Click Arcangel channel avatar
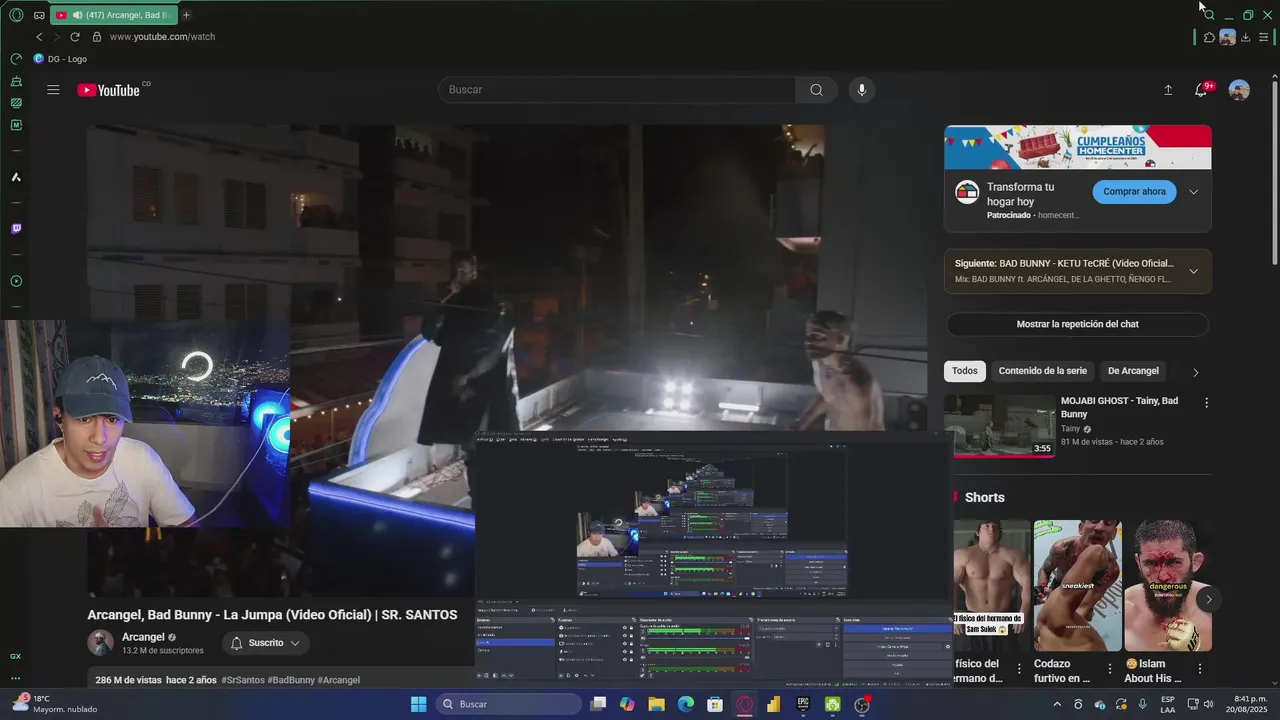Viewport: 1280px width, 720px height. [100, 643]
